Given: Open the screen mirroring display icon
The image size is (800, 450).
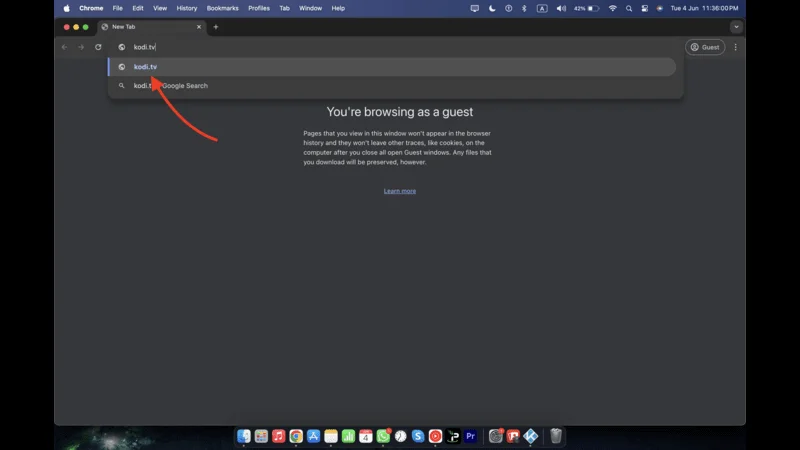Looking at the screenshot, I should pos(474,8).
